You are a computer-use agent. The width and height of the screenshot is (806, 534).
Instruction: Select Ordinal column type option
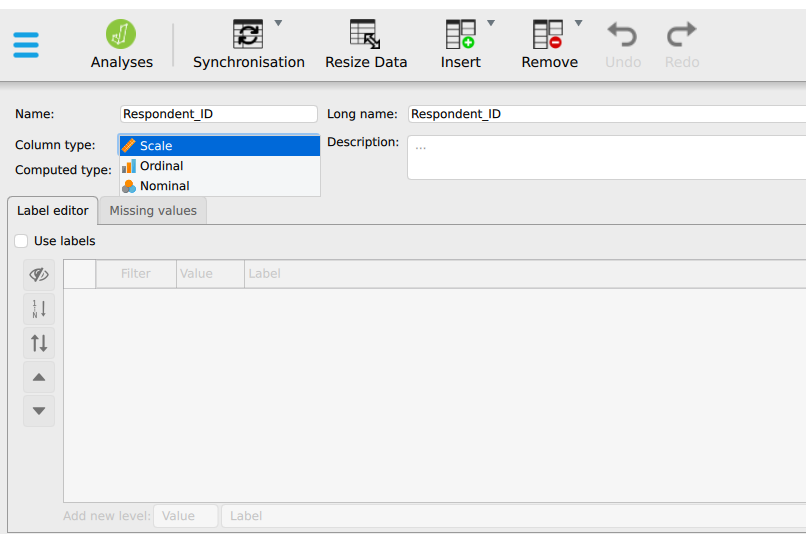coord(219,166)
